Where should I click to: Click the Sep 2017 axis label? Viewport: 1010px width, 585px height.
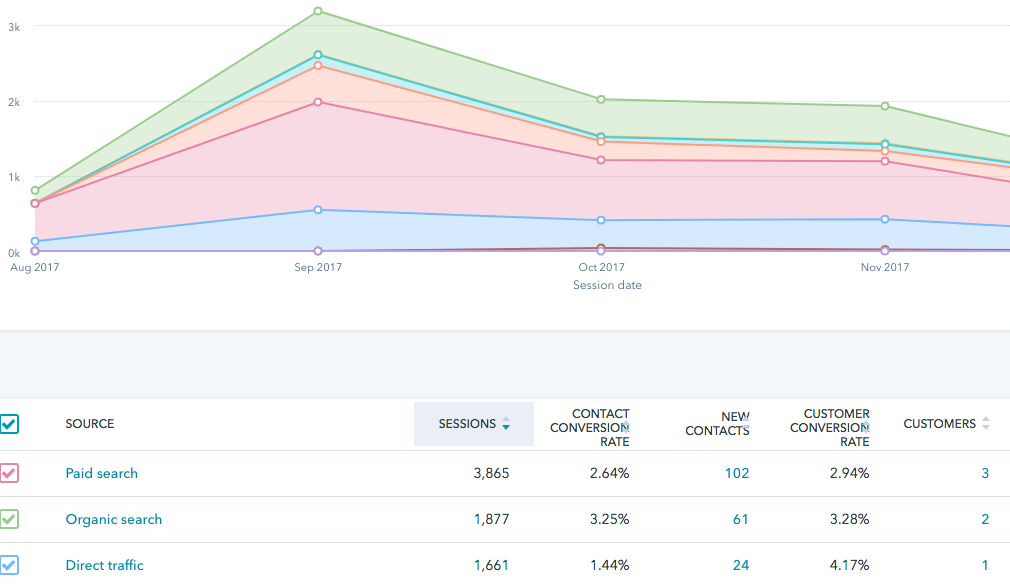(318, 267)
